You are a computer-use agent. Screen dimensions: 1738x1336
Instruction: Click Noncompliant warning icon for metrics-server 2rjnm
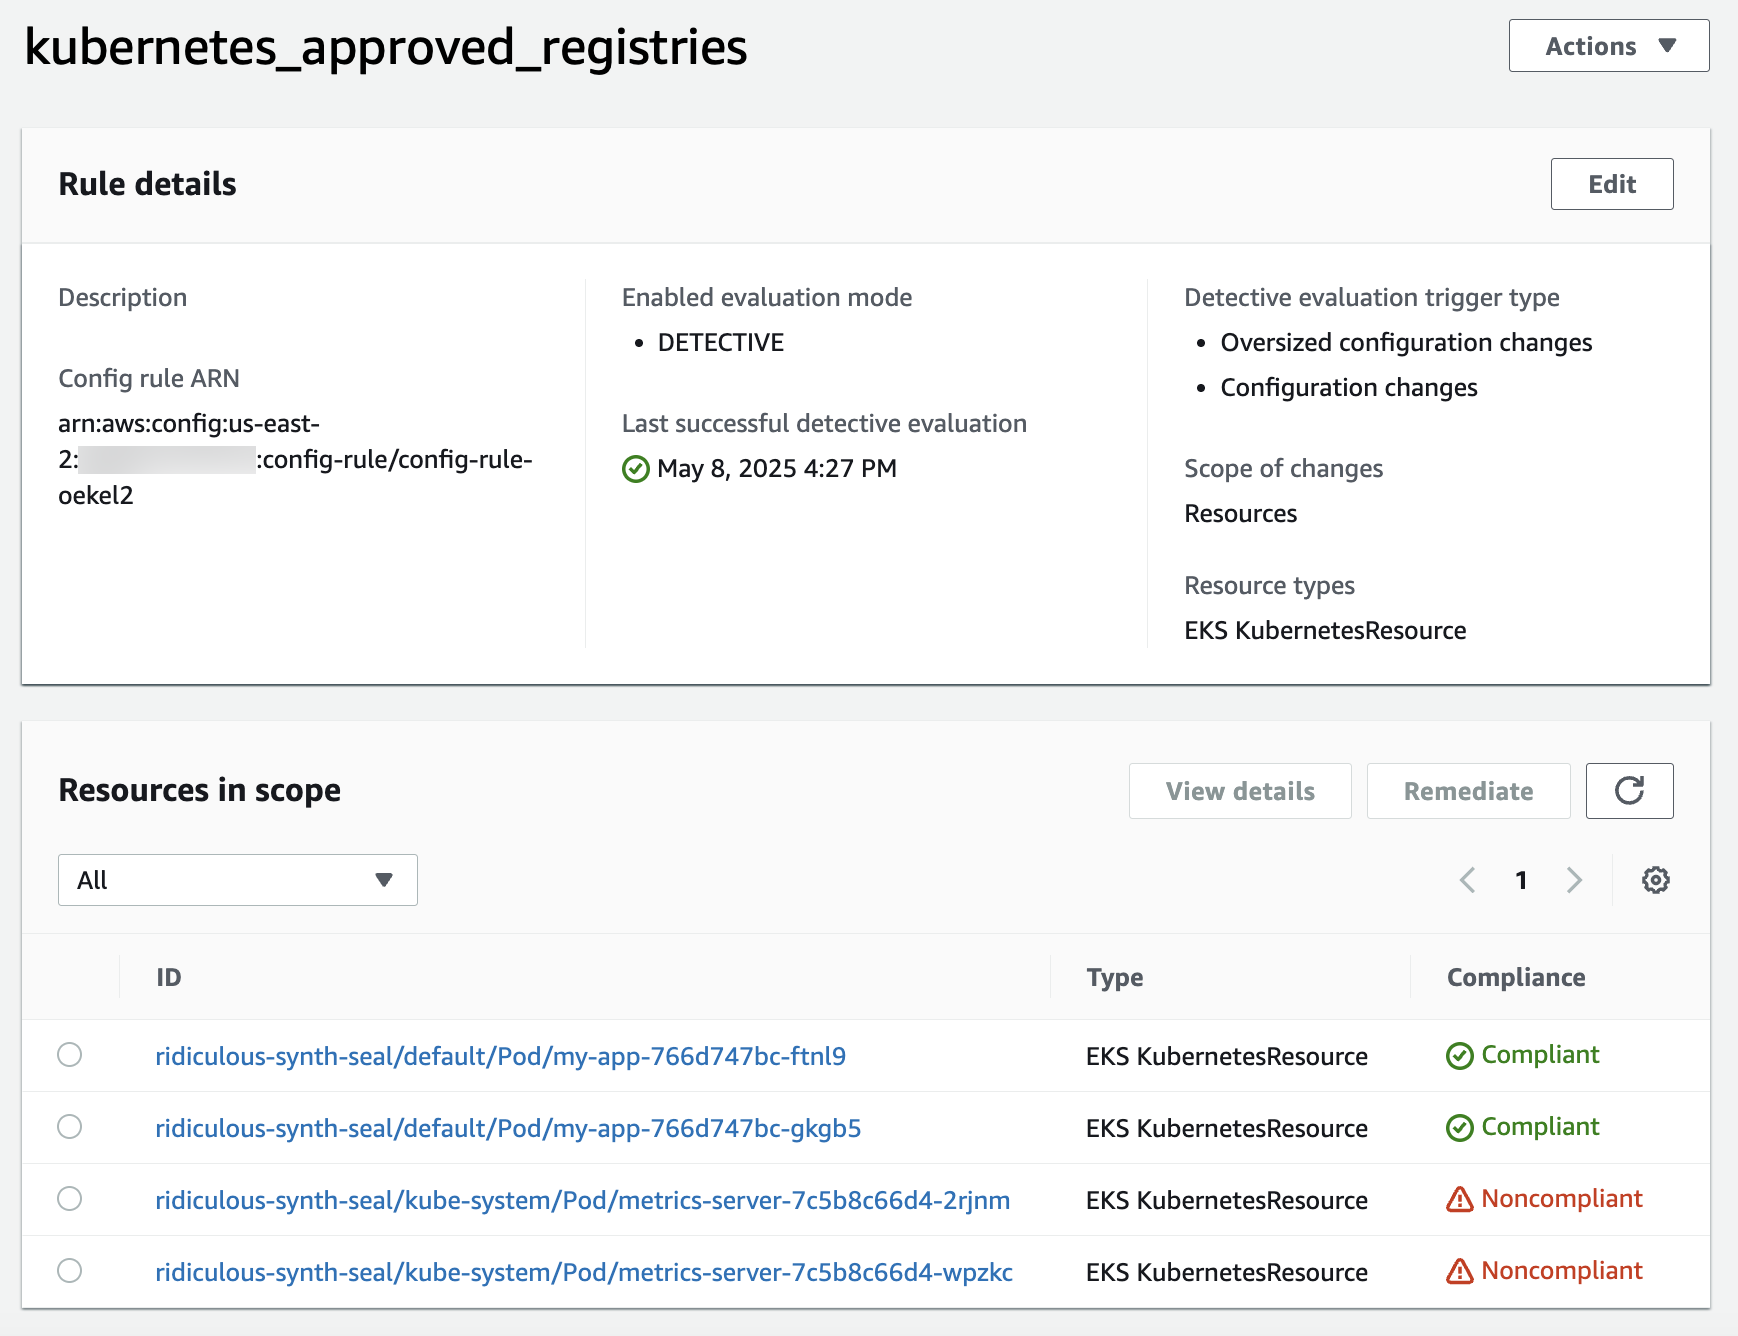click(x=1459, y=1199)
